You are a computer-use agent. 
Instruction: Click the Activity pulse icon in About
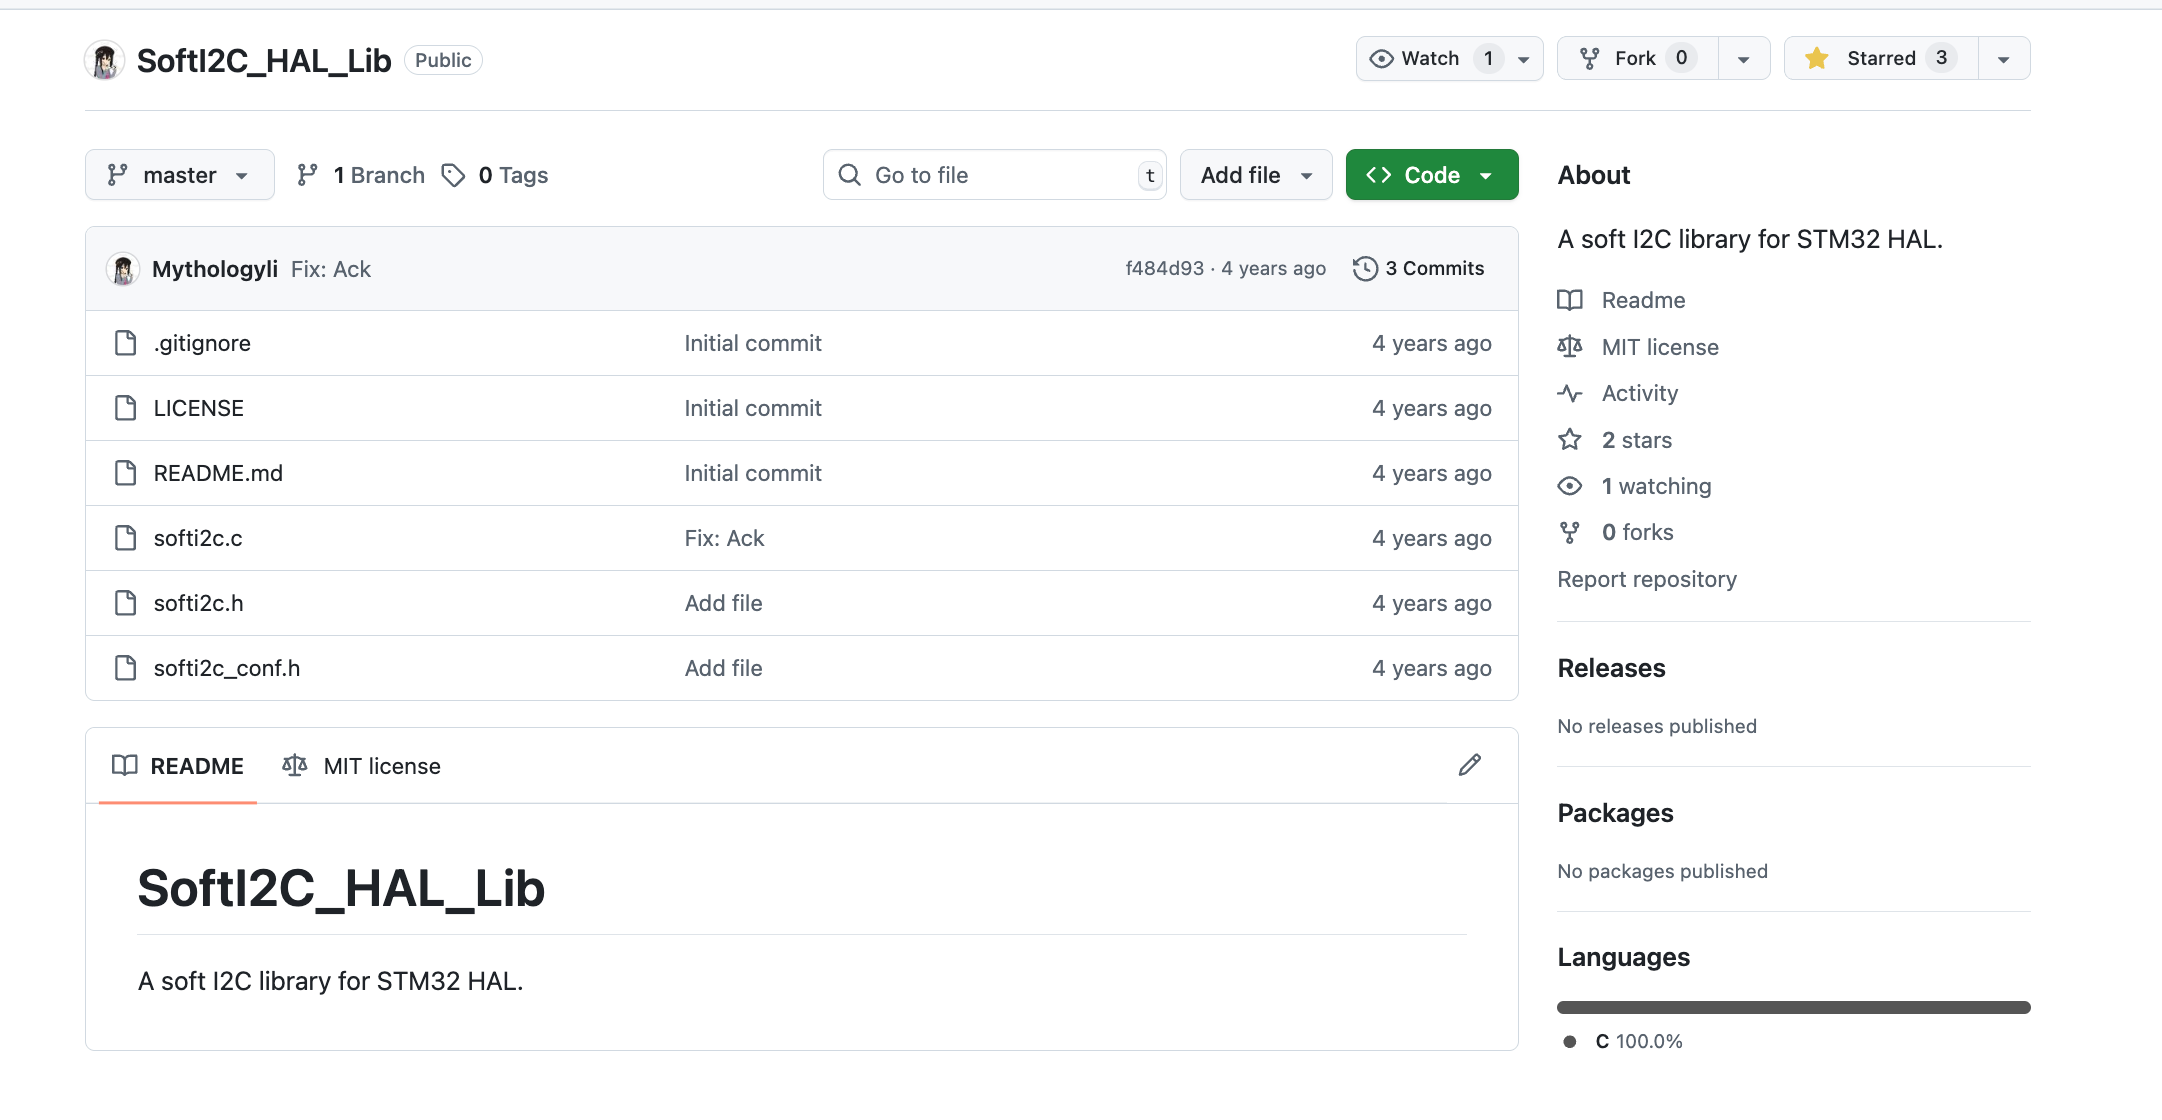1570,393
